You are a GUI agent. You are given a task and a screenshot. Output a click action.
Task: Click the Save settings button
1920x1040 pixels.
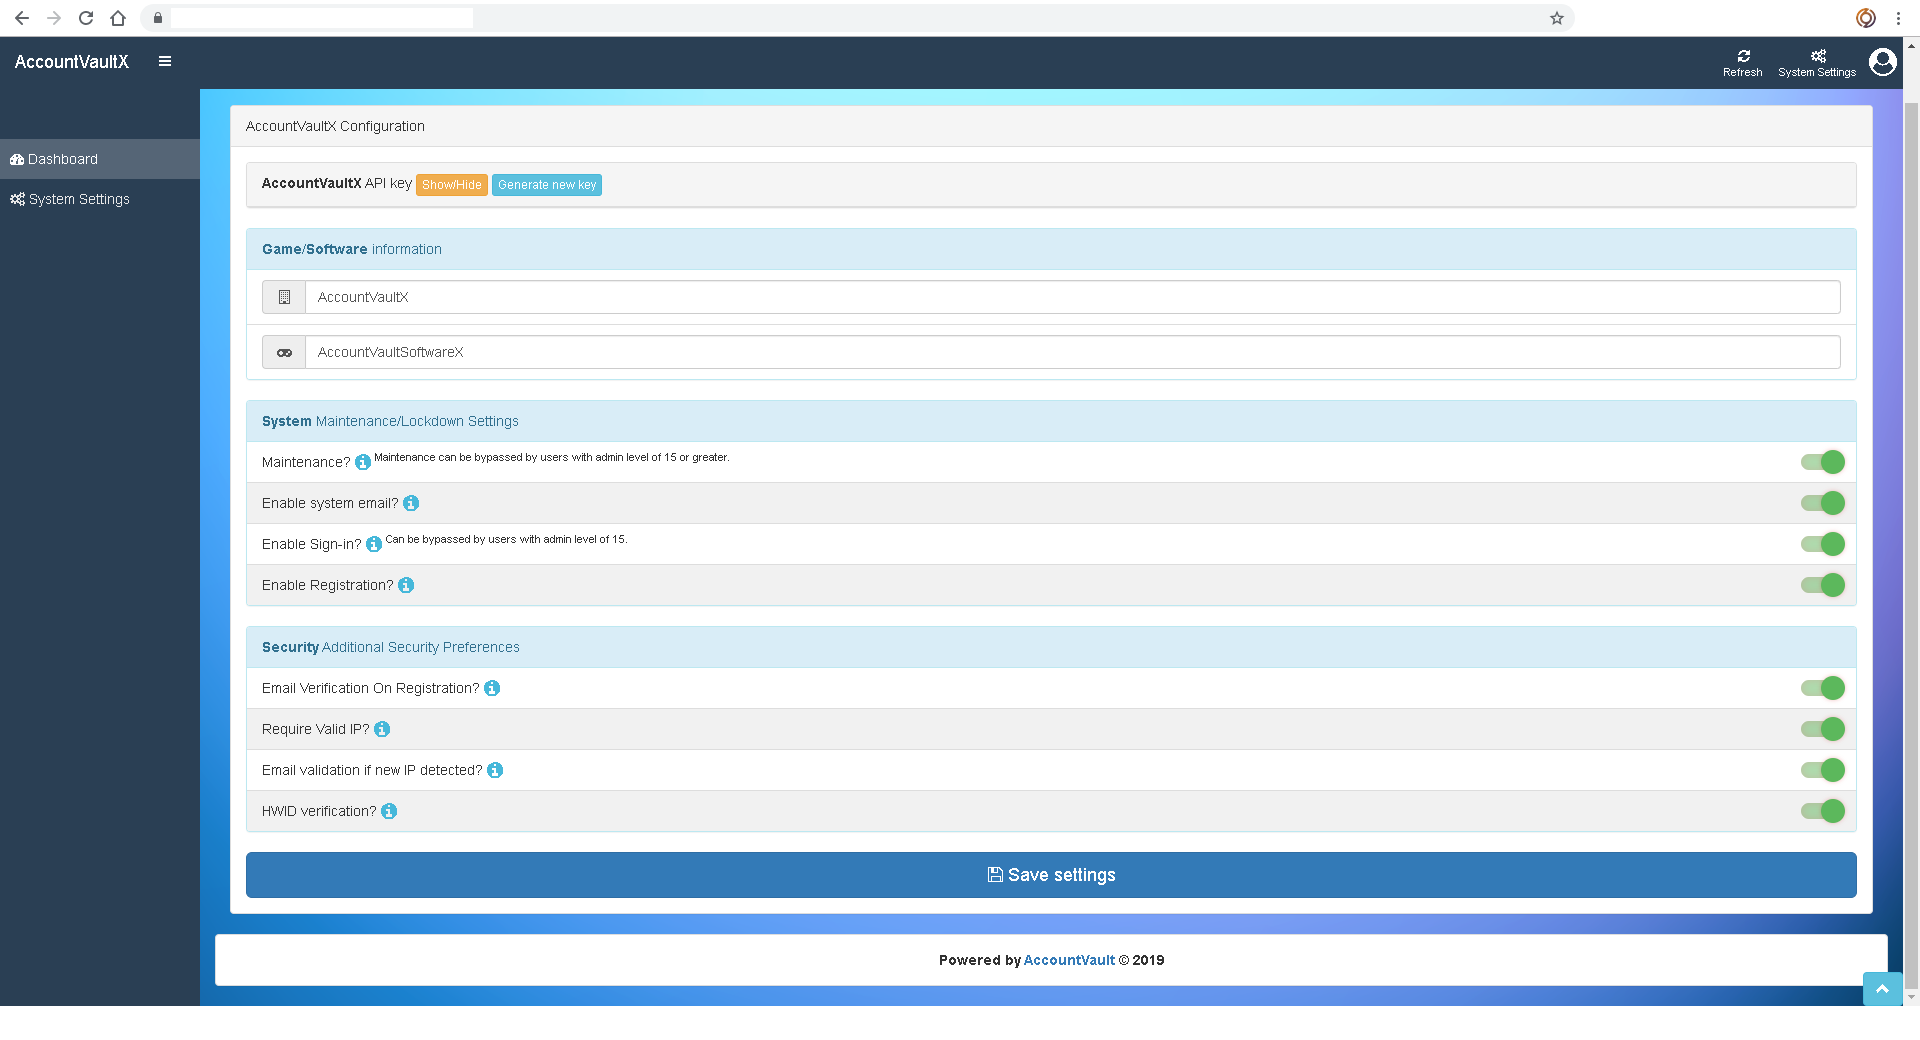click(x=1051, y=875)
